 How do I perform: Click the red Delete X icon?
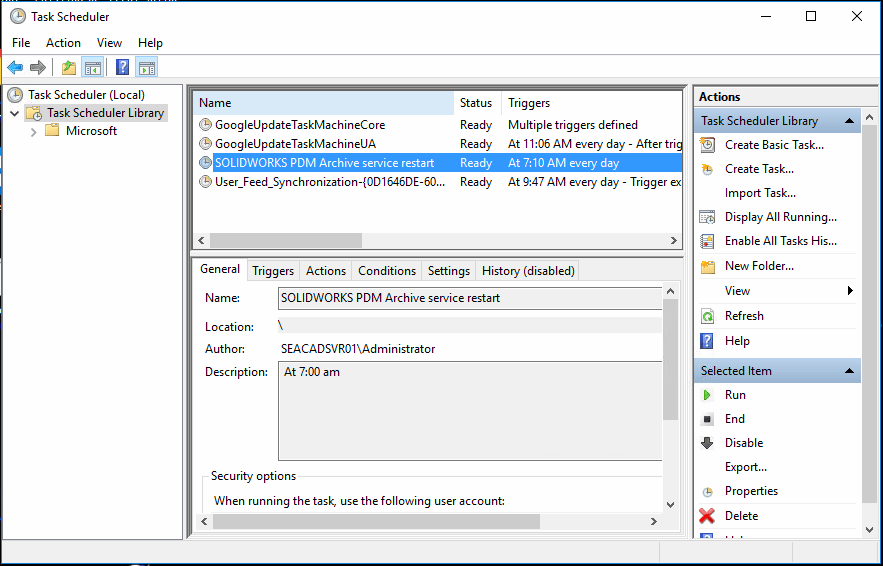(x=707, y=516)
